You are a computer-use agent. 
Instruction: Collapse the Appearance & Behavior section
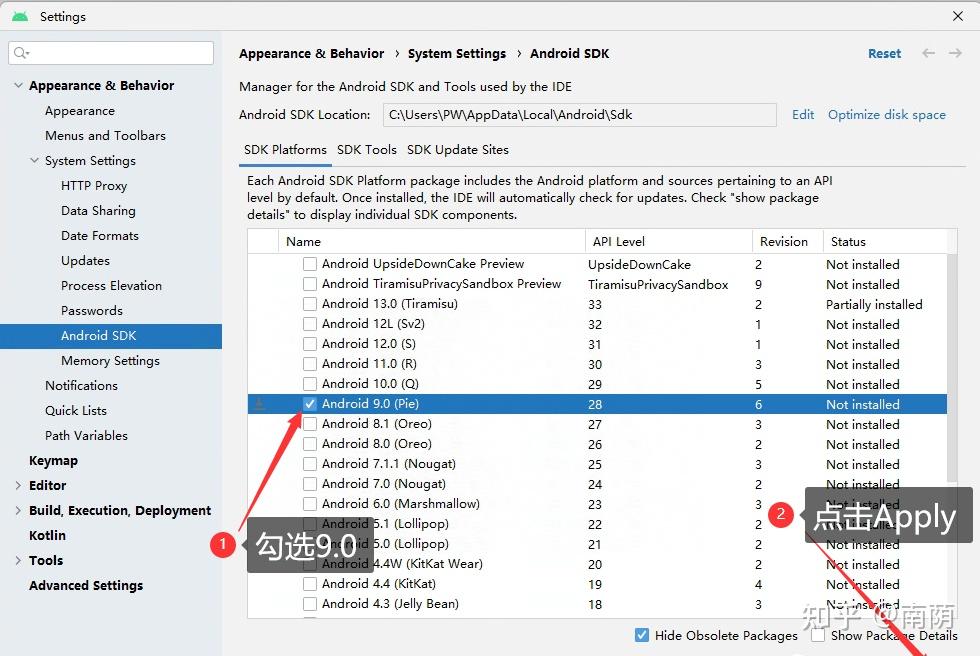click(16, 85)
